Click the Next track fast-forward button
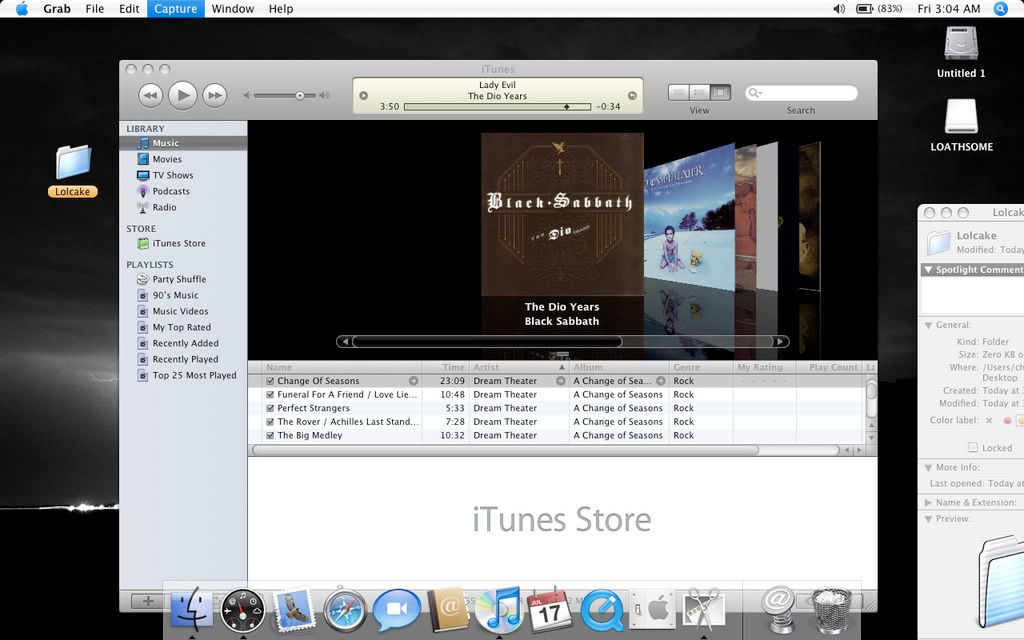This screenshot has height=640, width=1024. (x=214, y=95)
